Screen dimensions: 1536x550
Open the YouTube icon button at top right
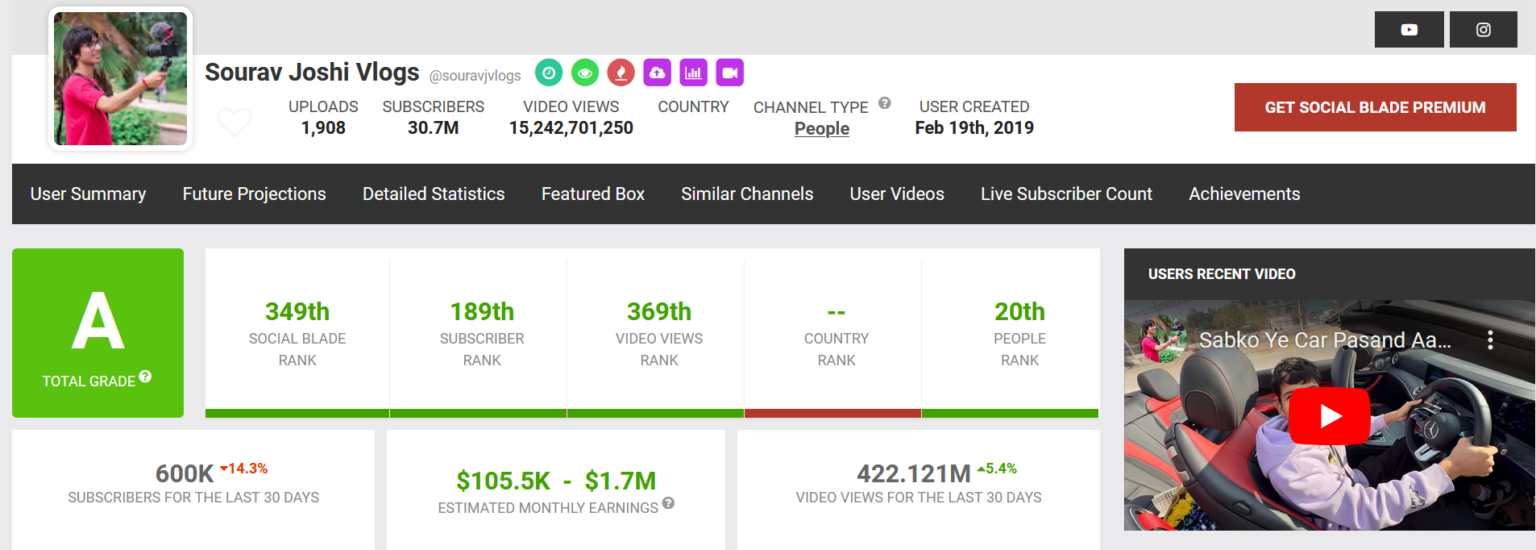[x=1409, y=29]
